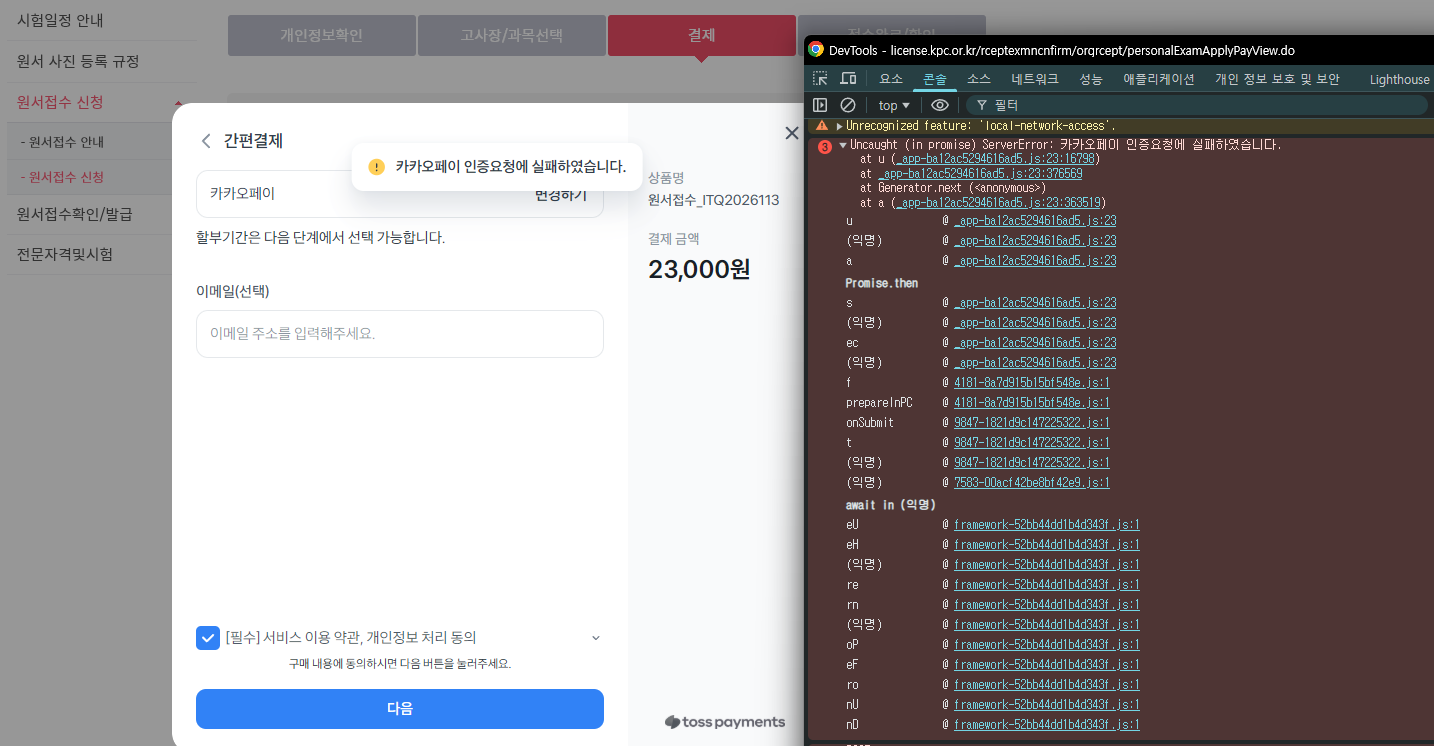Click the blue 다음 button

tap(400, 709)
